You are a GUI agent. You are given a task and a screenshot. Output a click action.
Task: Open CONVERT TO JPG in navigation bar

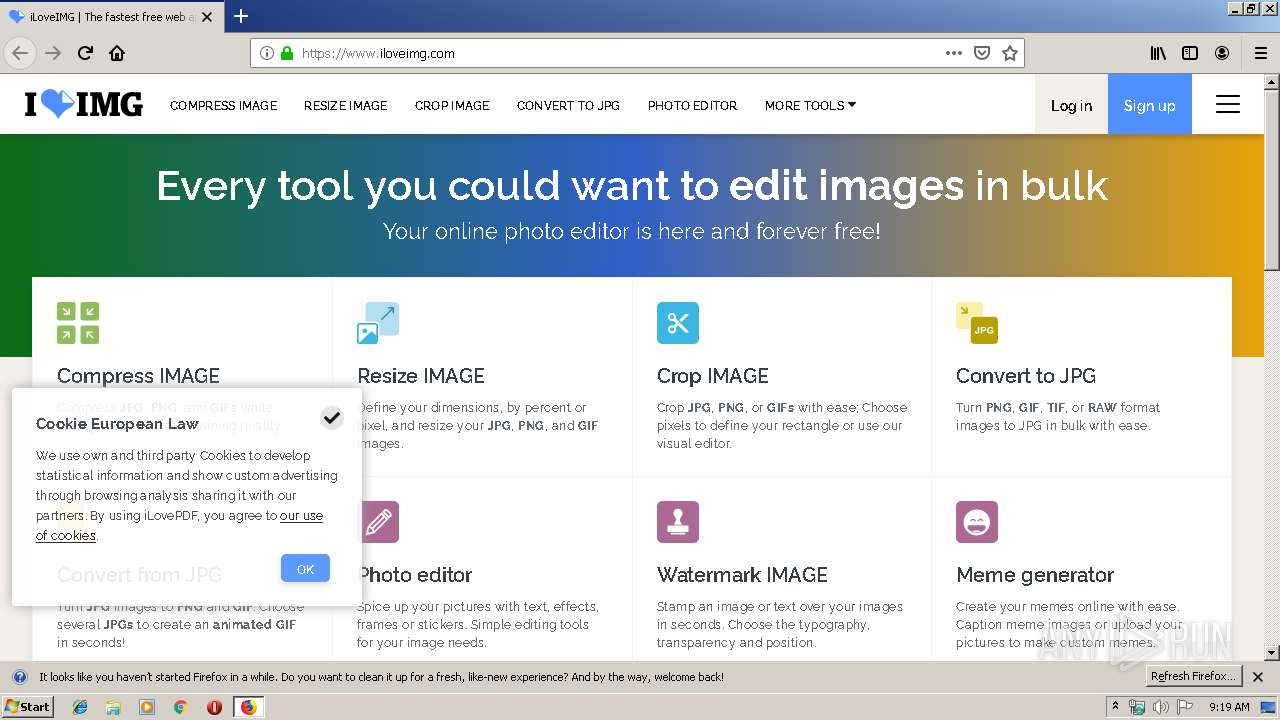click(x=568, y=105)
